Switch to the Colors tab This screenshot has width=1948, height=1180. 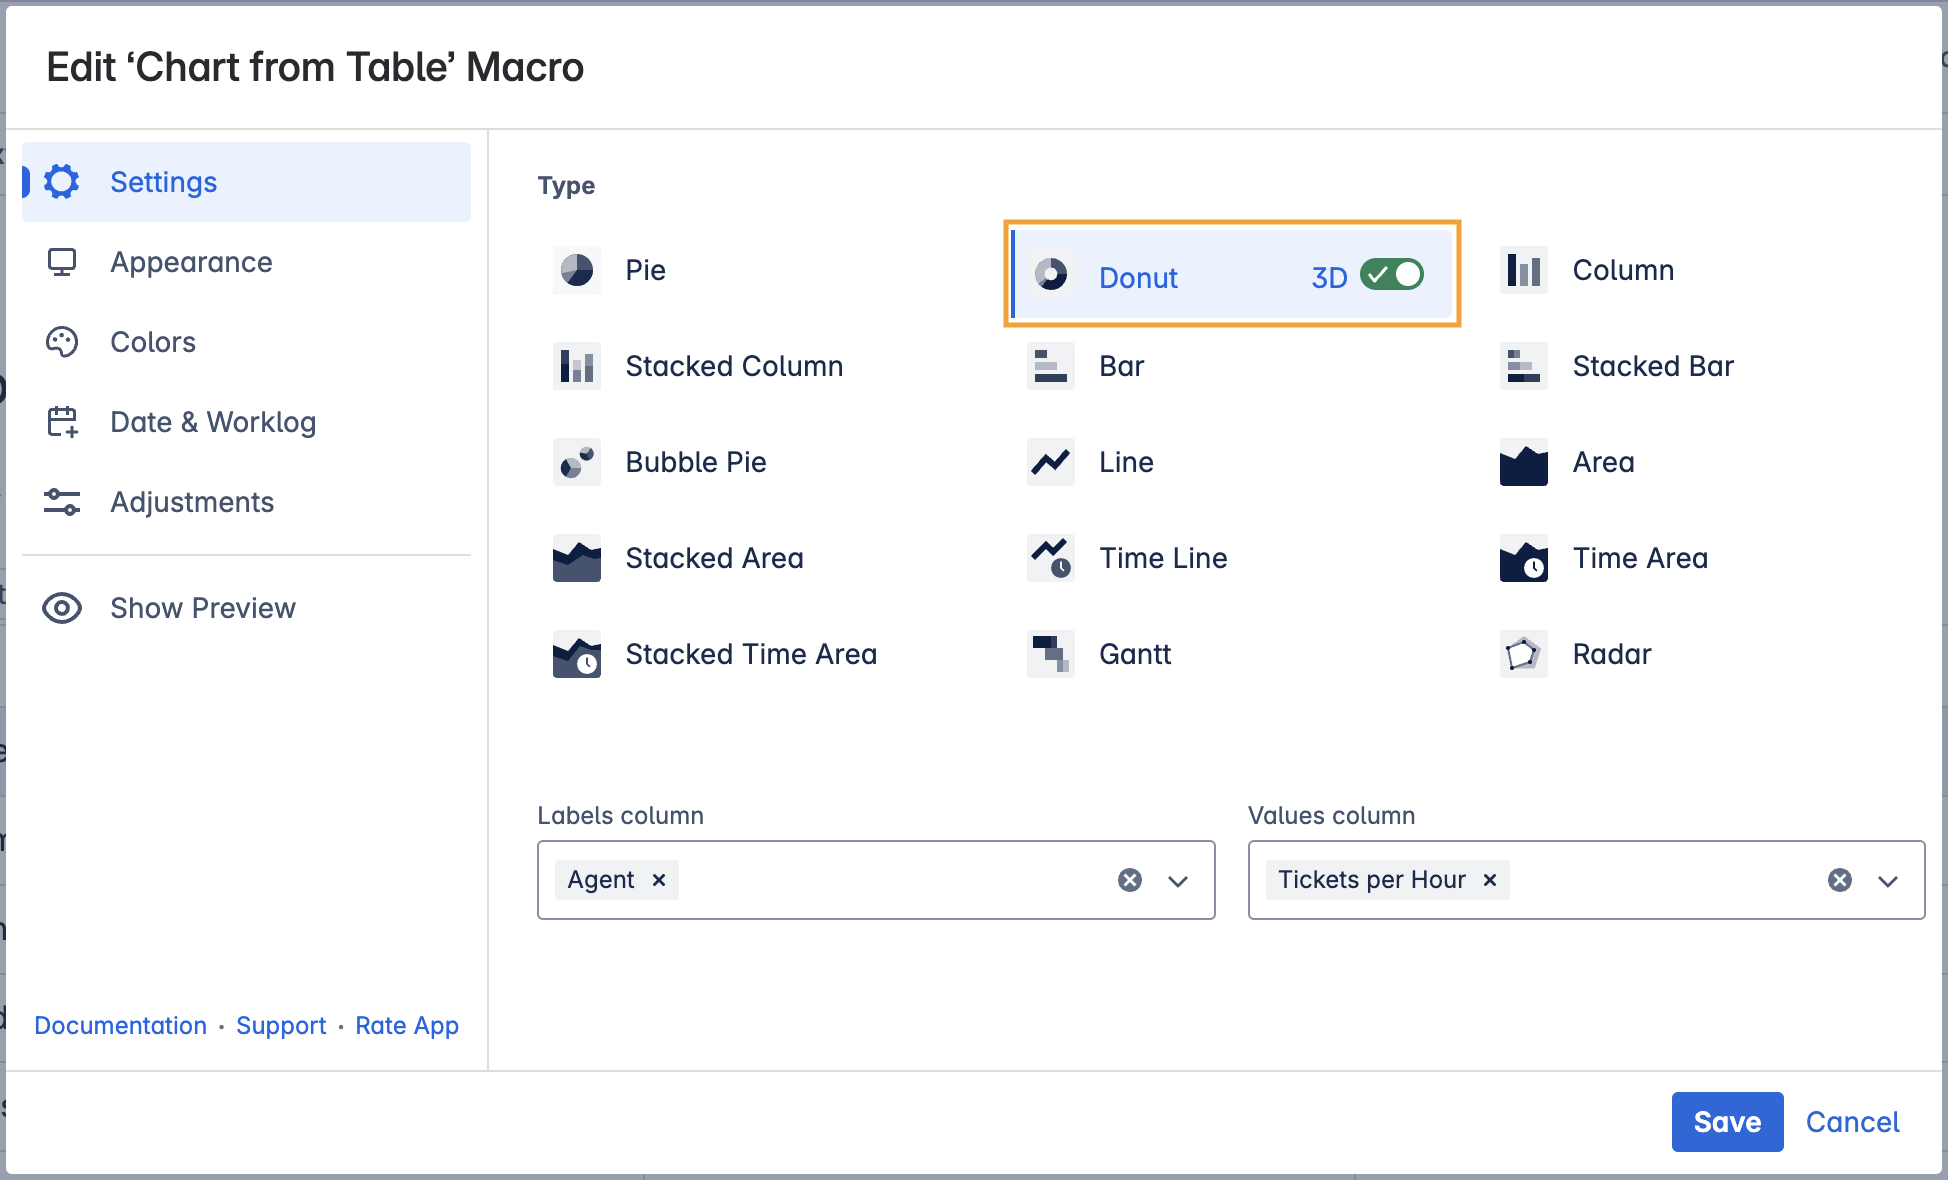[x=153, y=342]
